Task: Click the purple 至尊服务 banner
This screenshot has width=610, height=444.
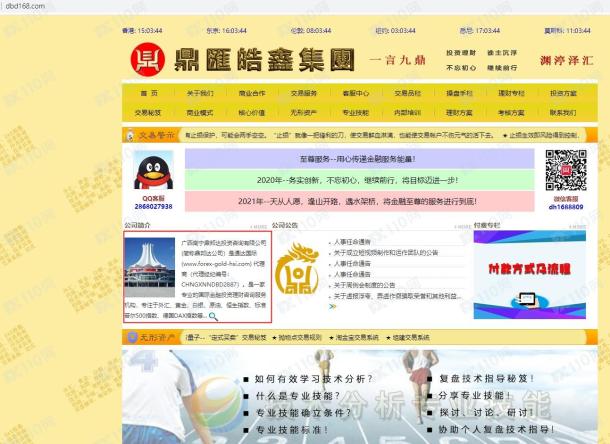Action: [x=359, y=159]
